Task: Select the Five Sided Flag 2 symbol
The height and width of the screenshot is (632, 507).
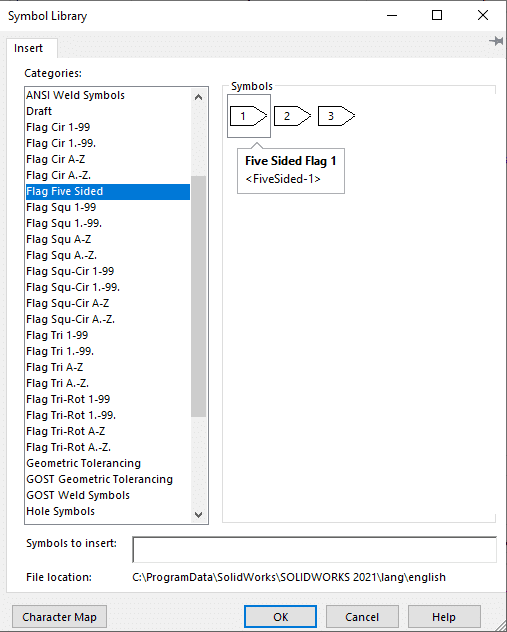Action: point(293,116)
